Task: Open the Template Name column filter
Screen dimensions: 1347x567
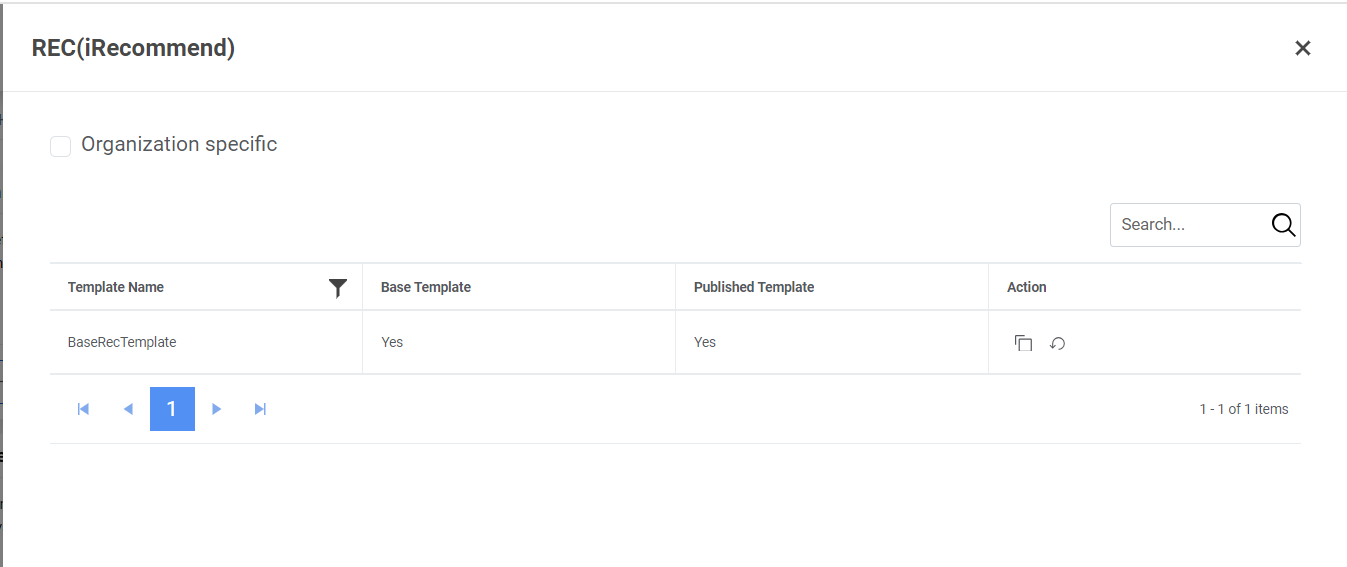Action: pyautogui.click(x=338, y=288)
